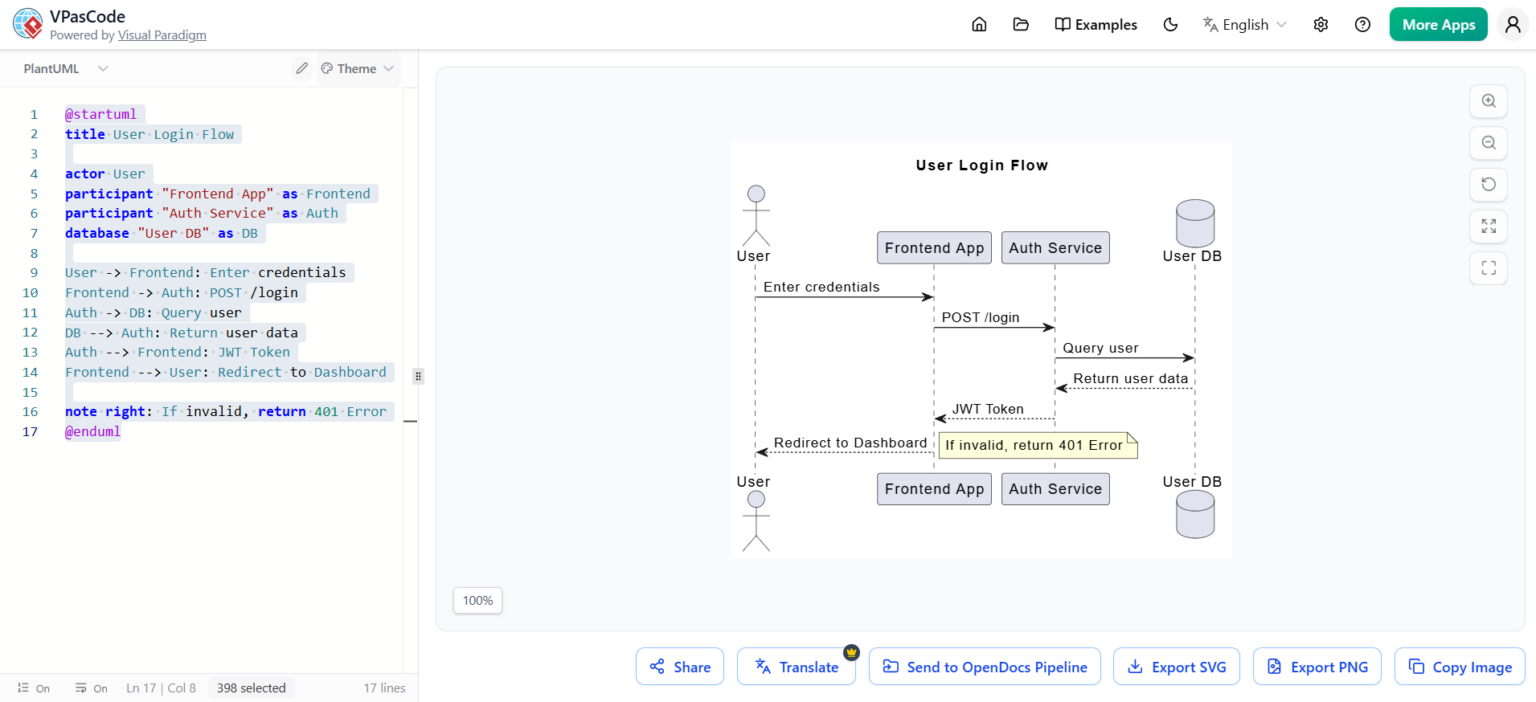The image size is (1536, 702).
Task: Click the @startuml code line
Action: point(101,114)
